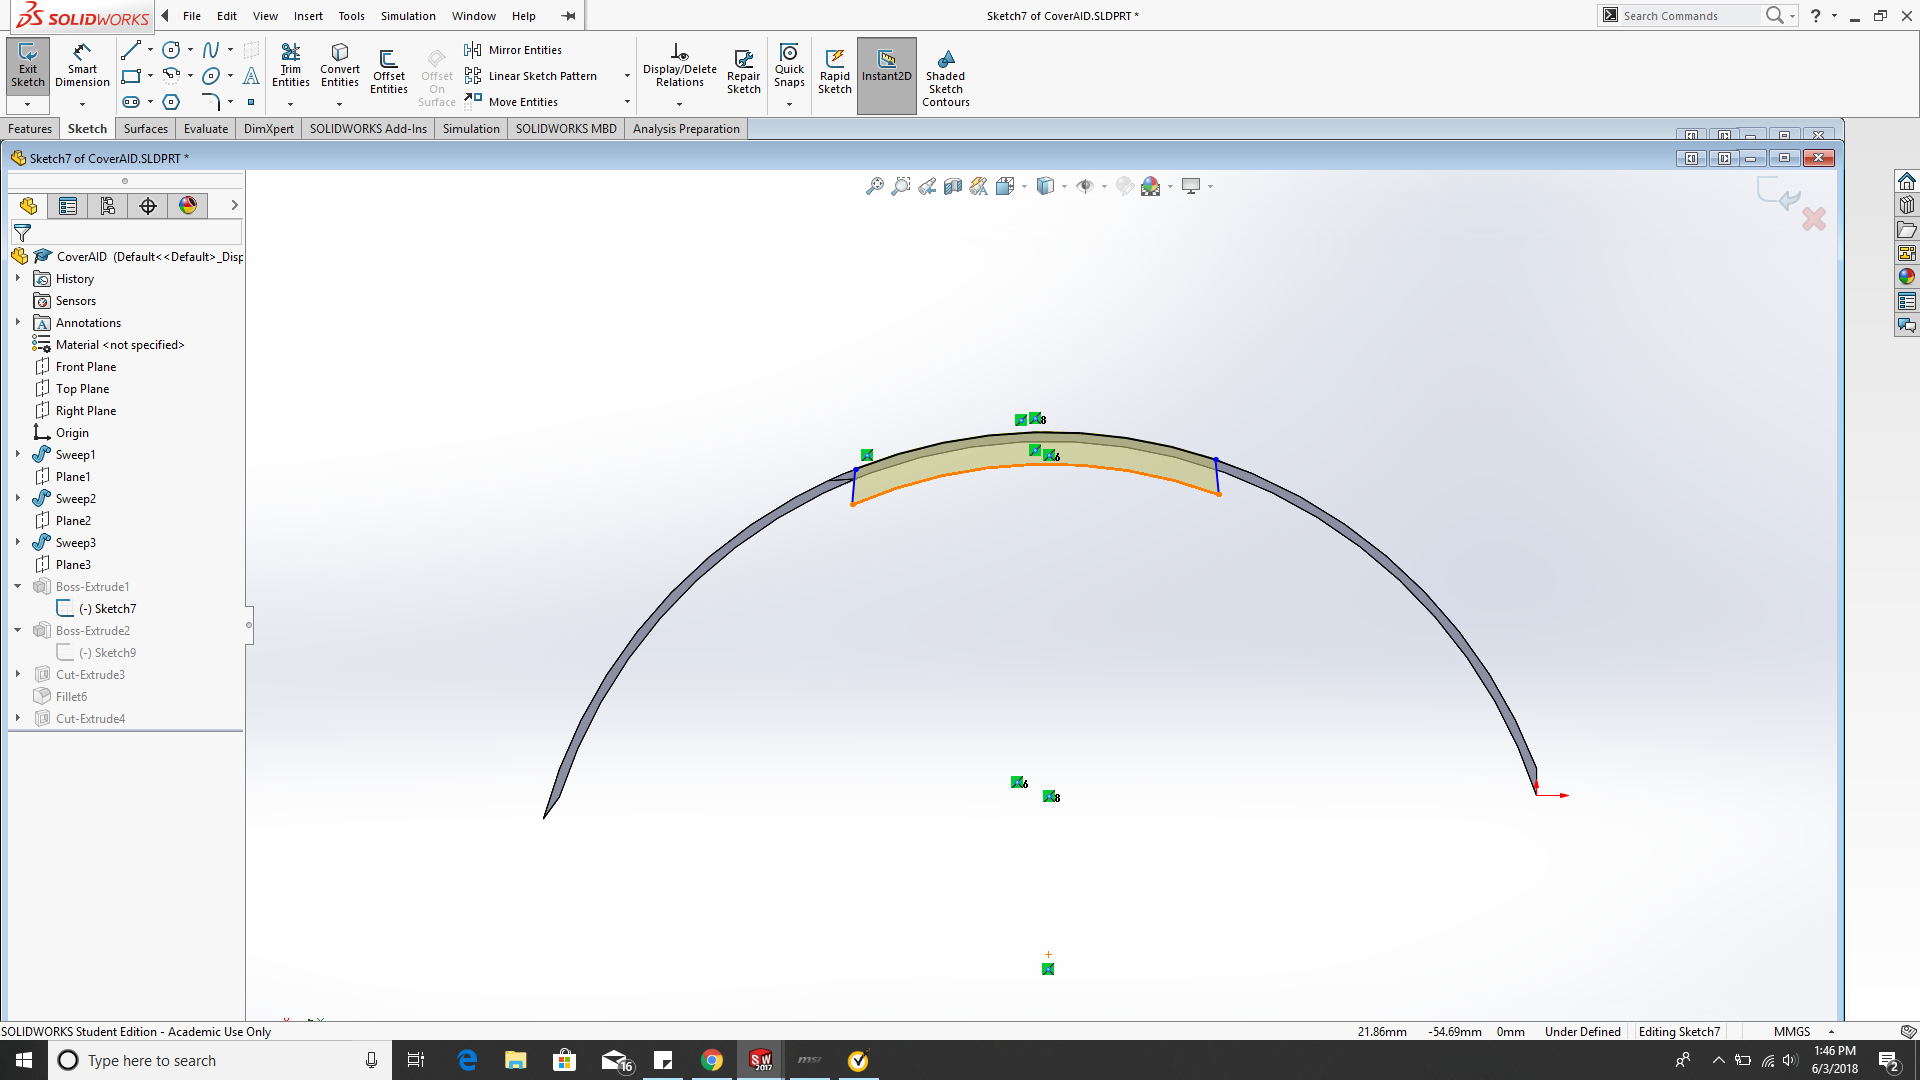Collapse the Boss-Extrude2 feature
Viewport: 1920px width, 1080px height.
coord(18,630)
